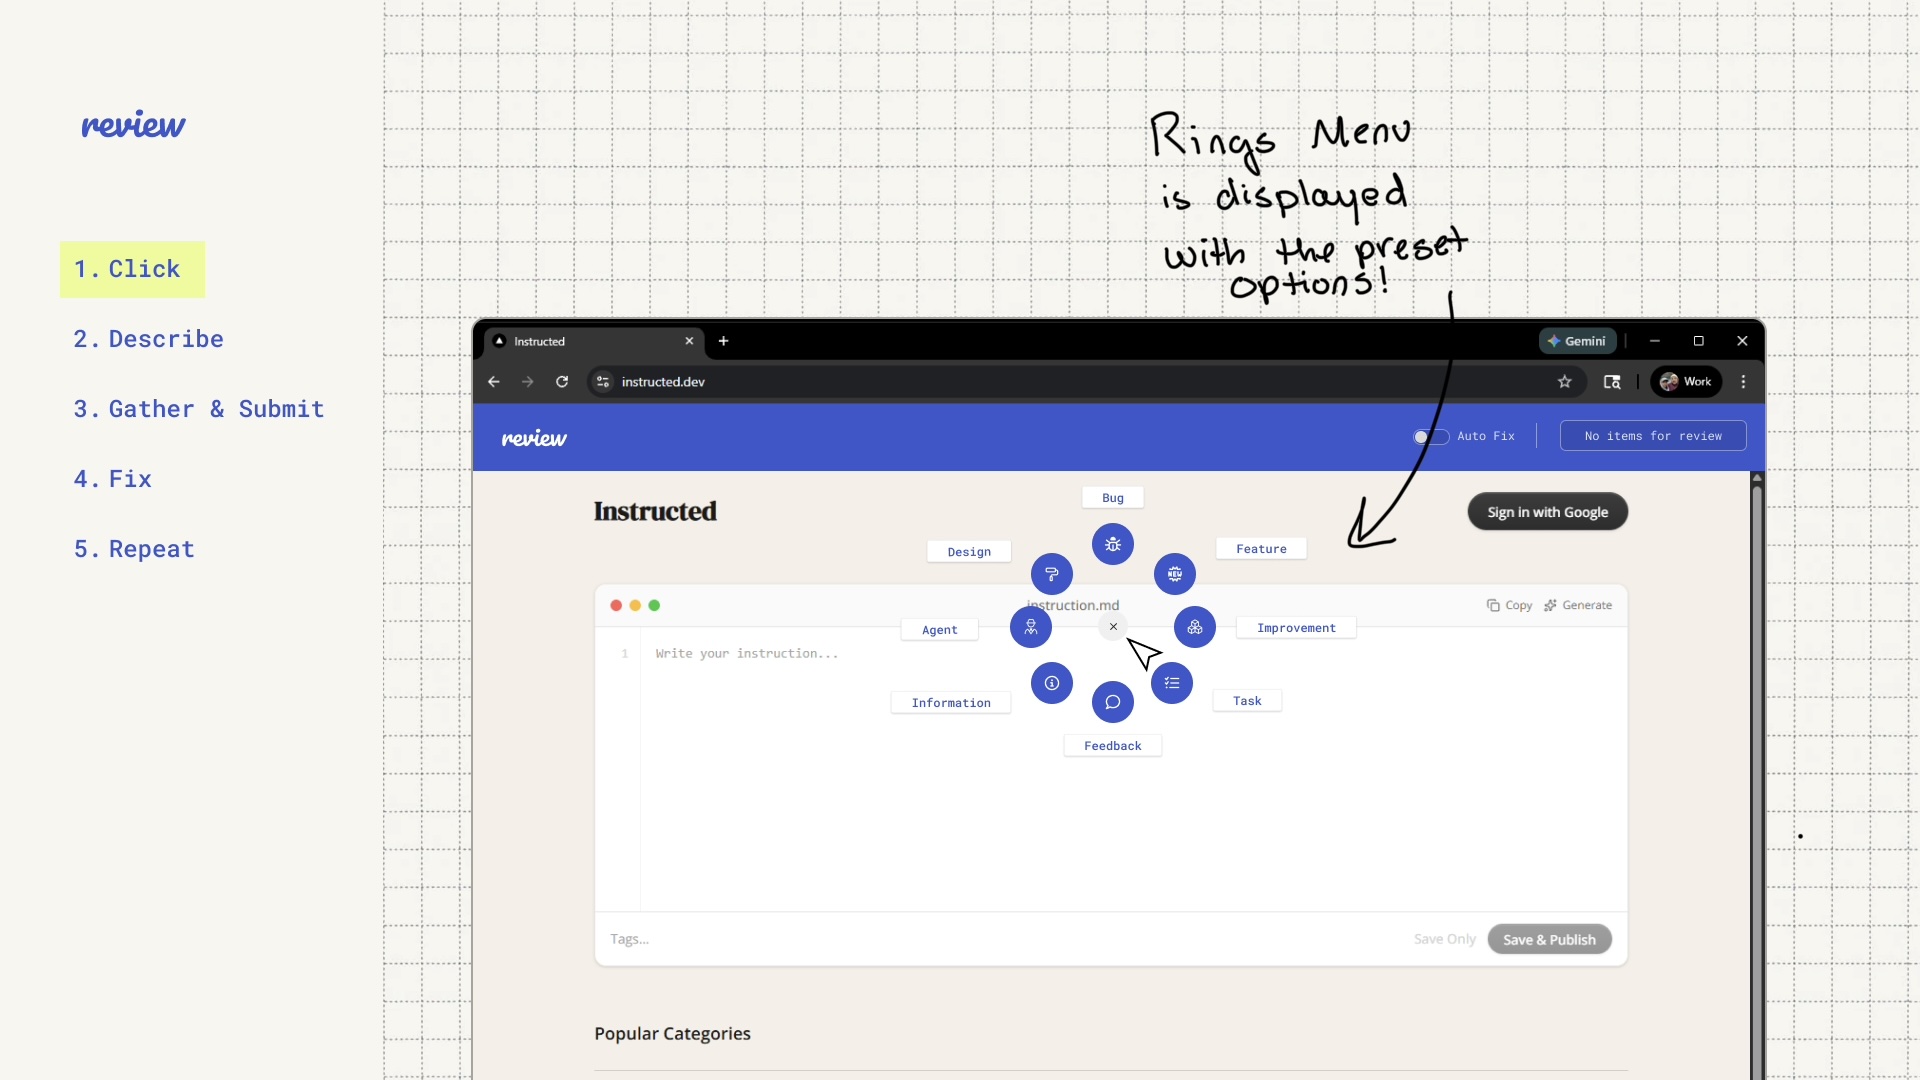Close the rings menu with X

pyautogui.click(x=1113, y=627)
